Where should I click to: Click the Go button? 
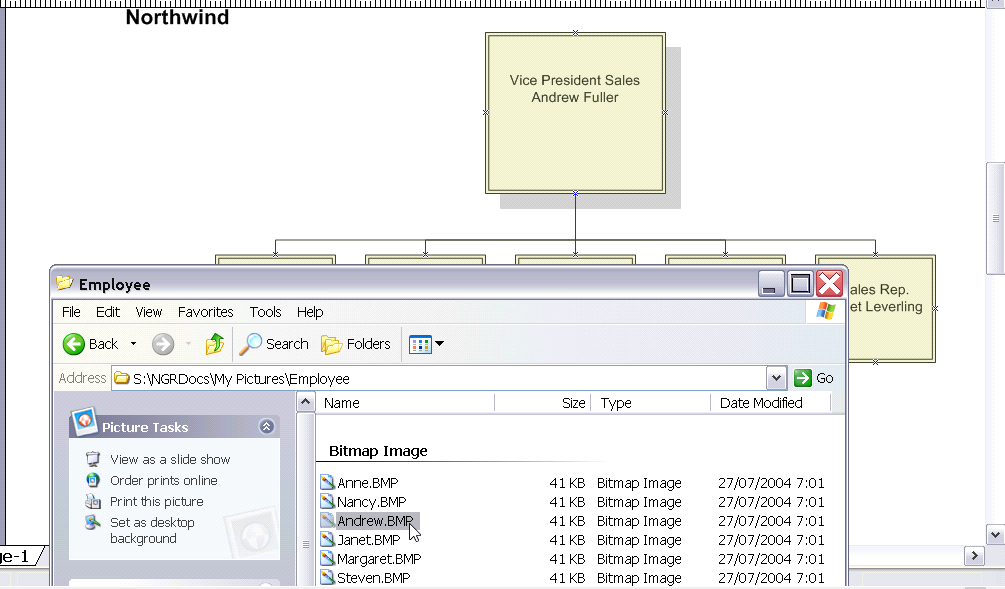click(x=814, y=378)
